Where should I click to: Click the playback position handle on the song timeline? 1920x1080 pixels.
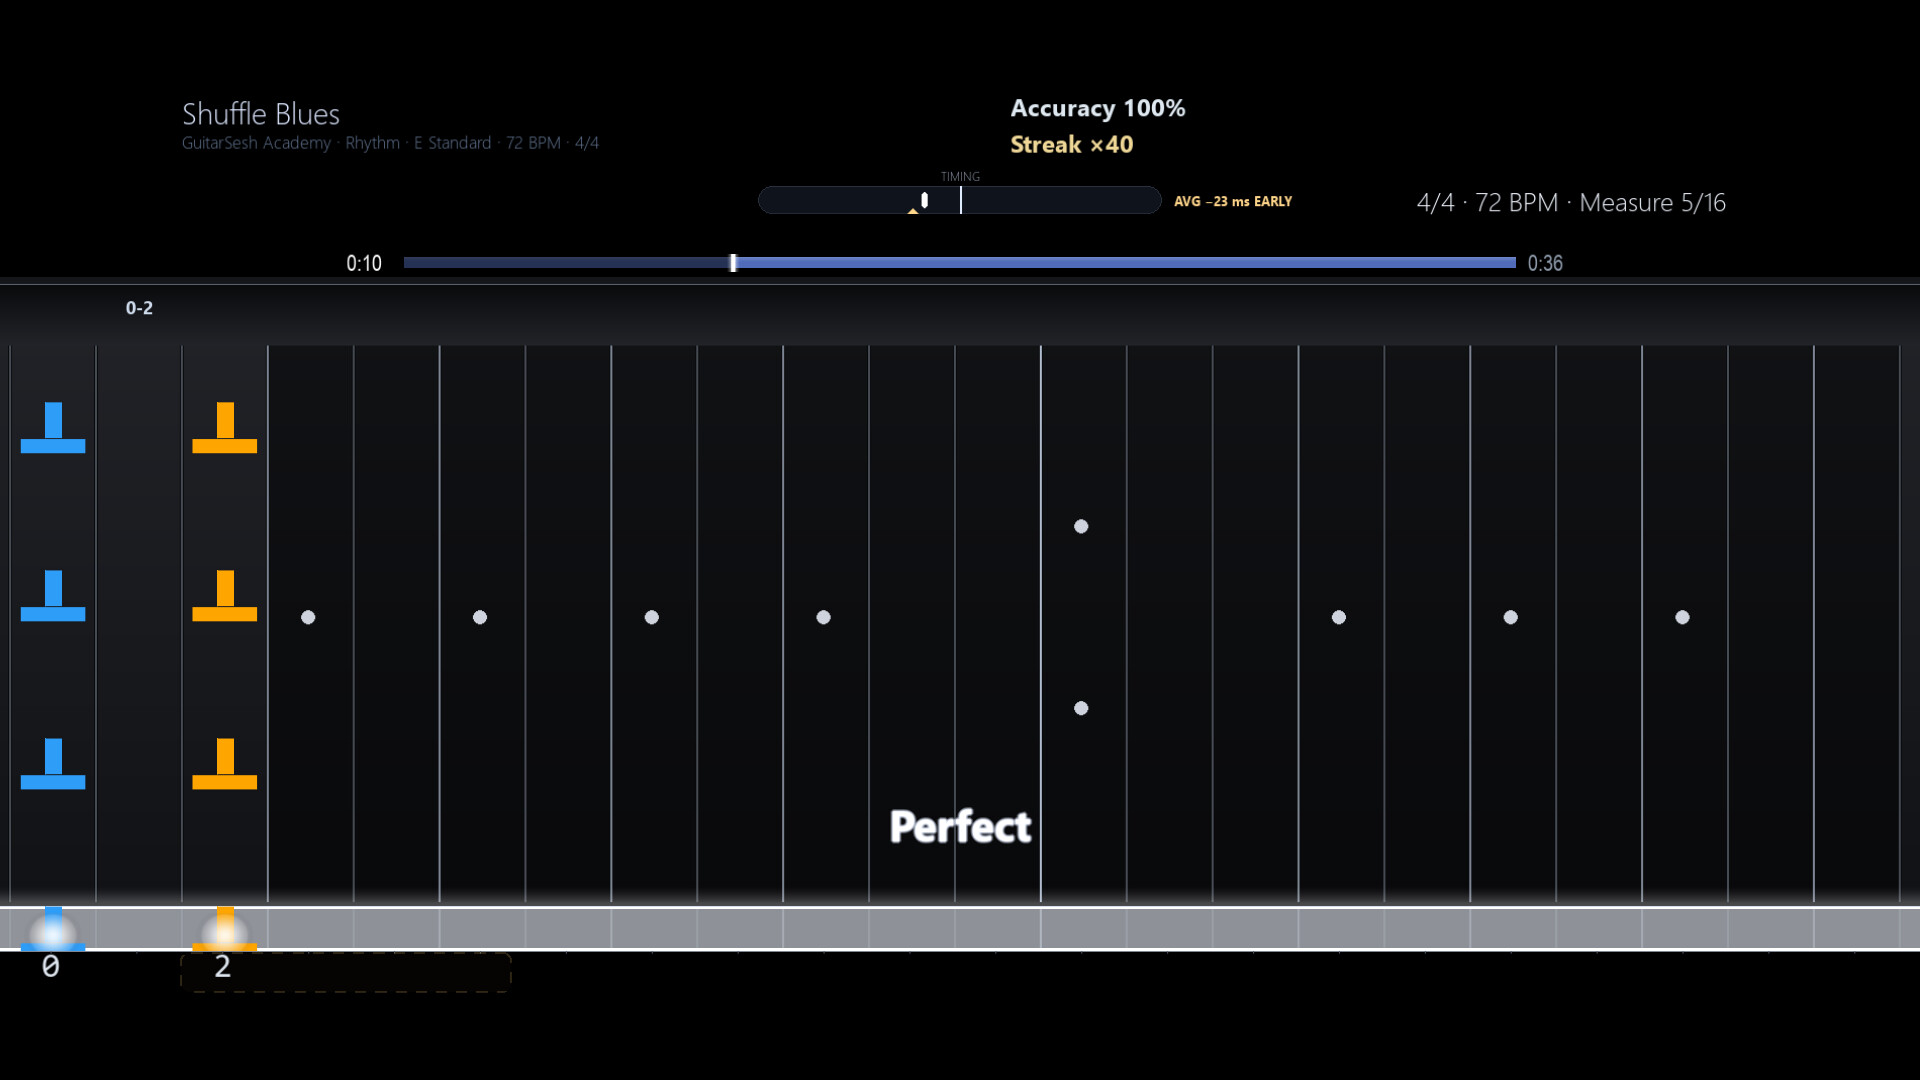coord(733,263)
